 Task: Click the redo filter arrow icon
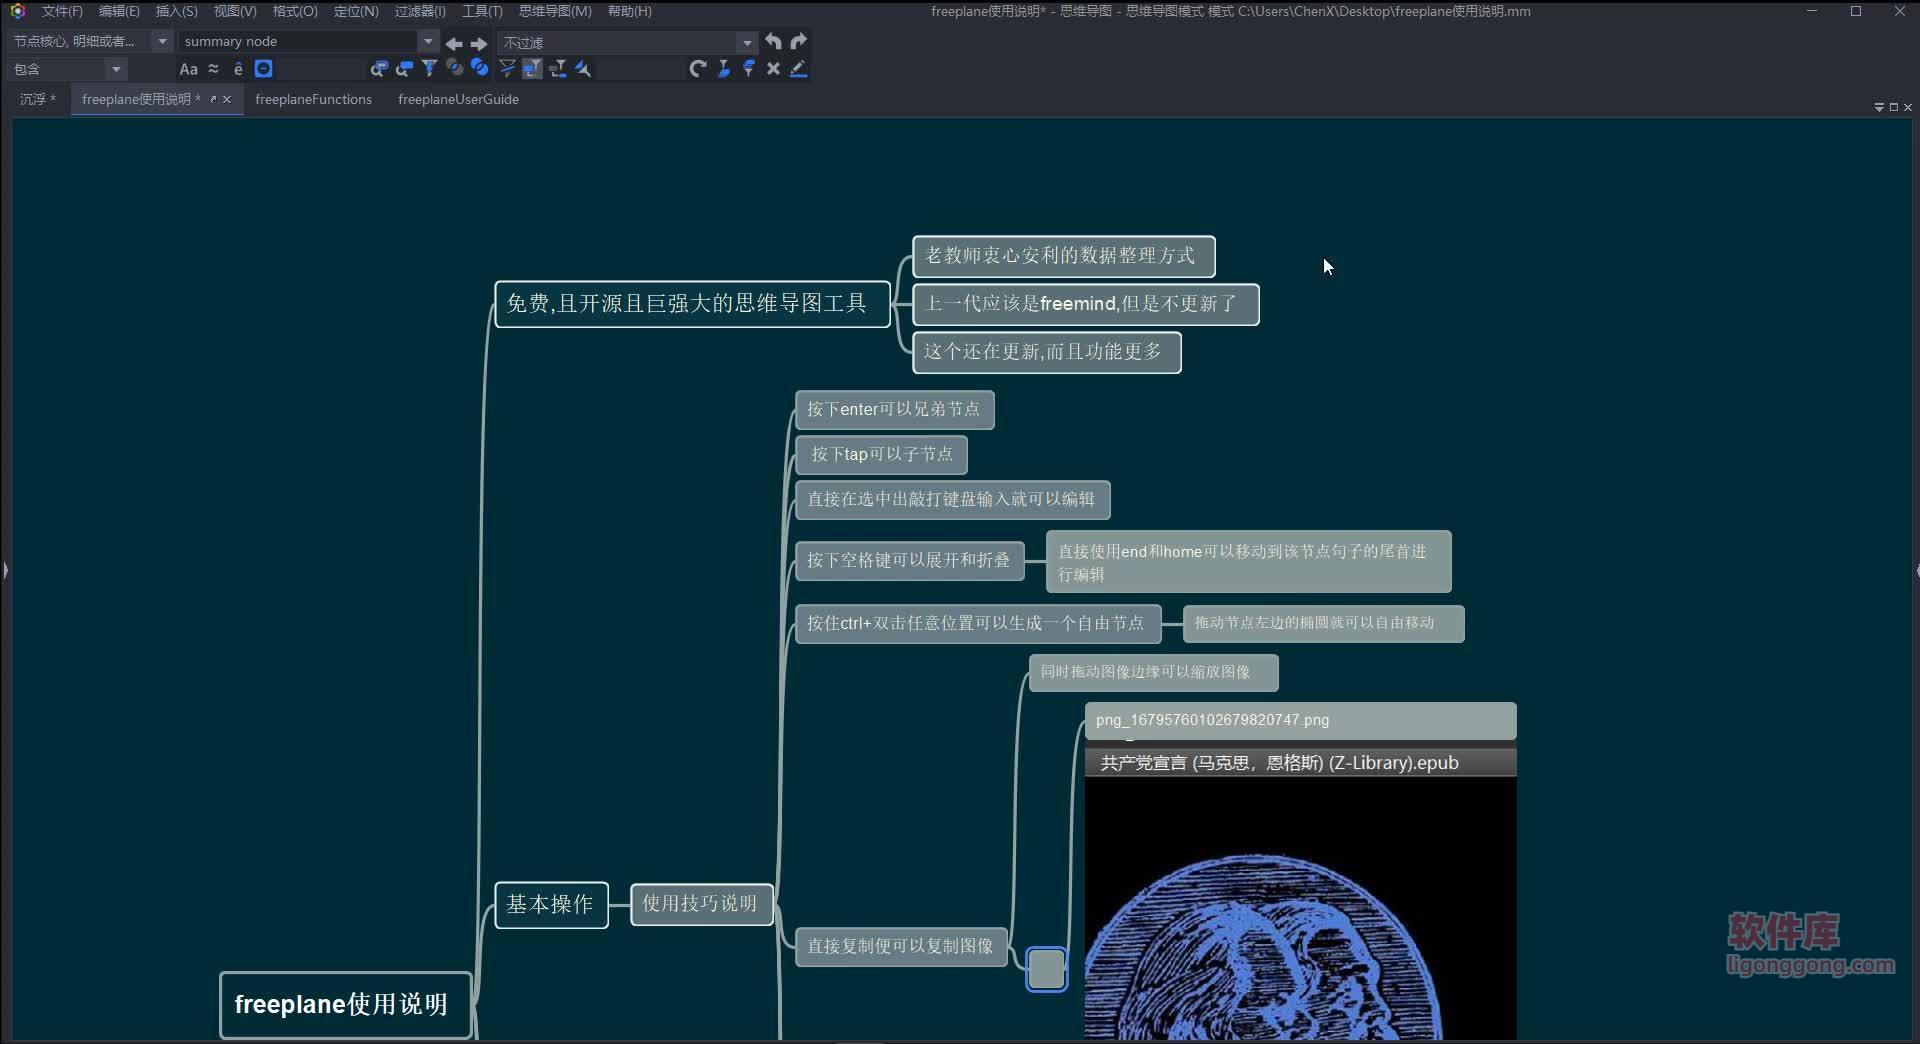click(x=798, y=42)
